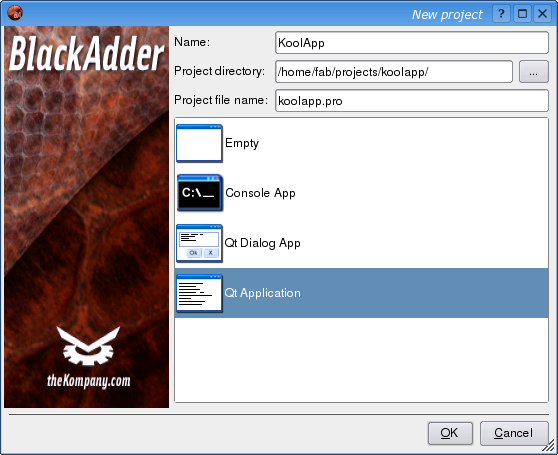Screen dimensions: 558x455
Task: Open the What's This help button
Action: tap(501, 14)
